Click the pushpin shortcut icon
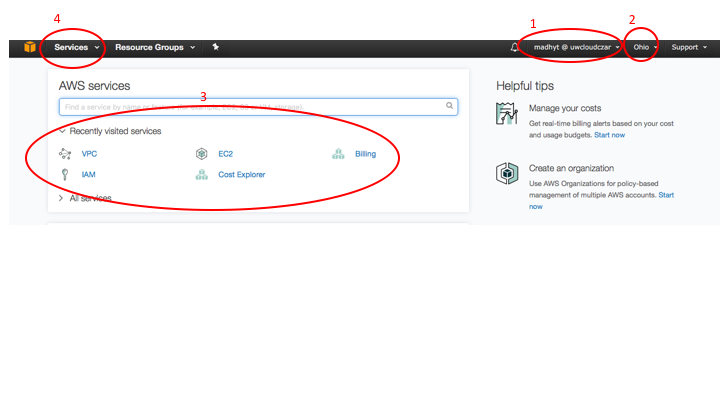This screenshot has height=405, width=720. pyautogui.click(x=215, y=47)
